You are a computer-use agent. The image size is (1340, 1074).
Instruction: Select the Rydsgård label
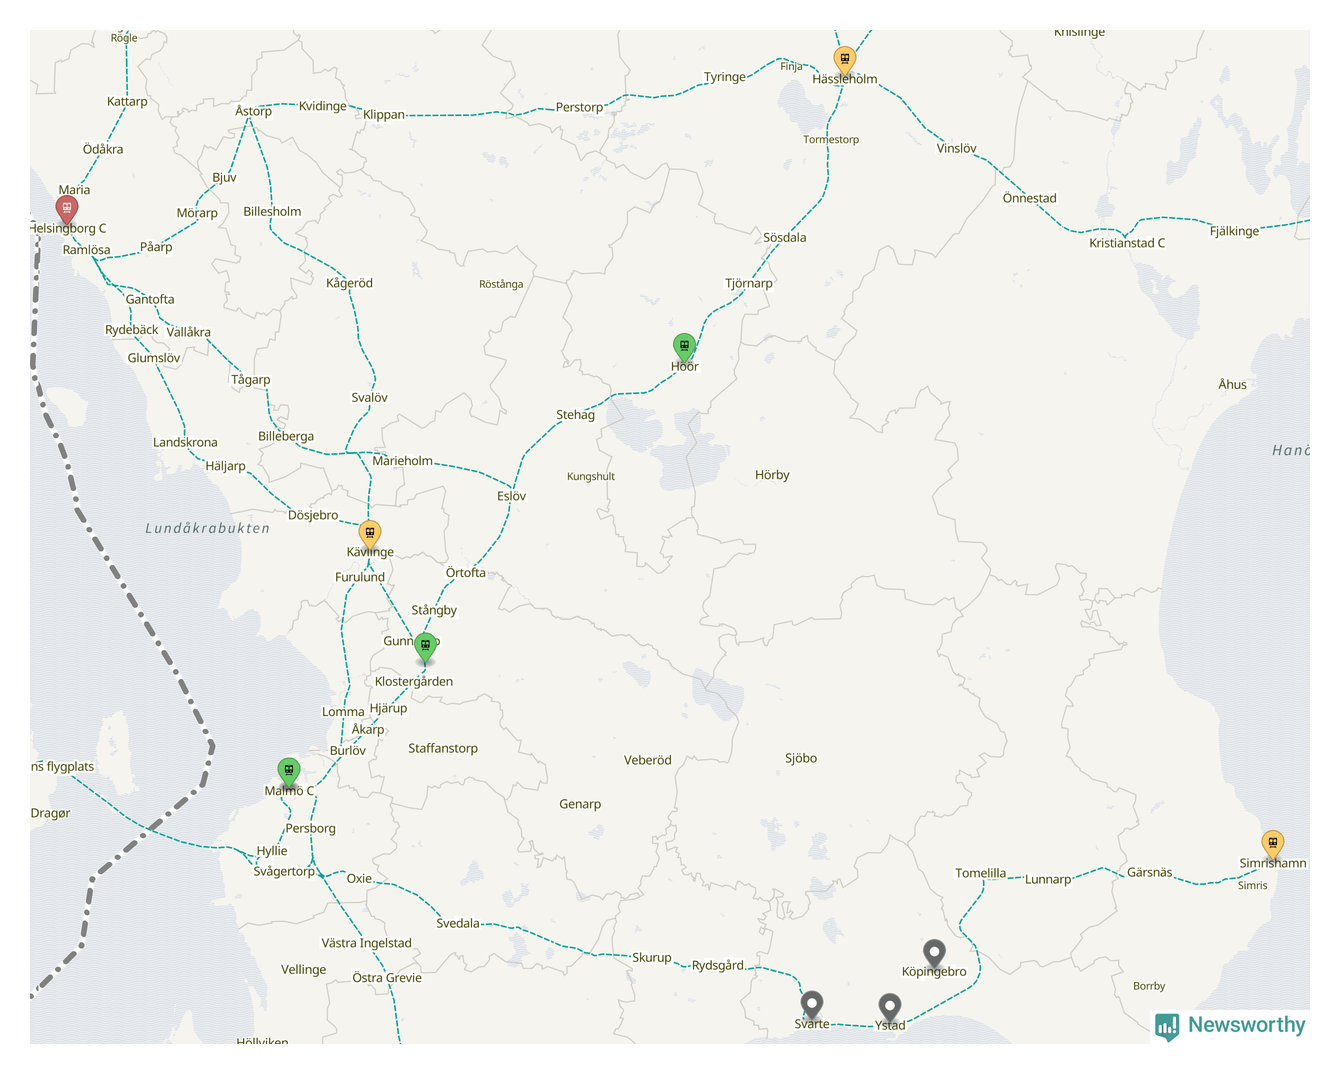(x=718, y=966)
